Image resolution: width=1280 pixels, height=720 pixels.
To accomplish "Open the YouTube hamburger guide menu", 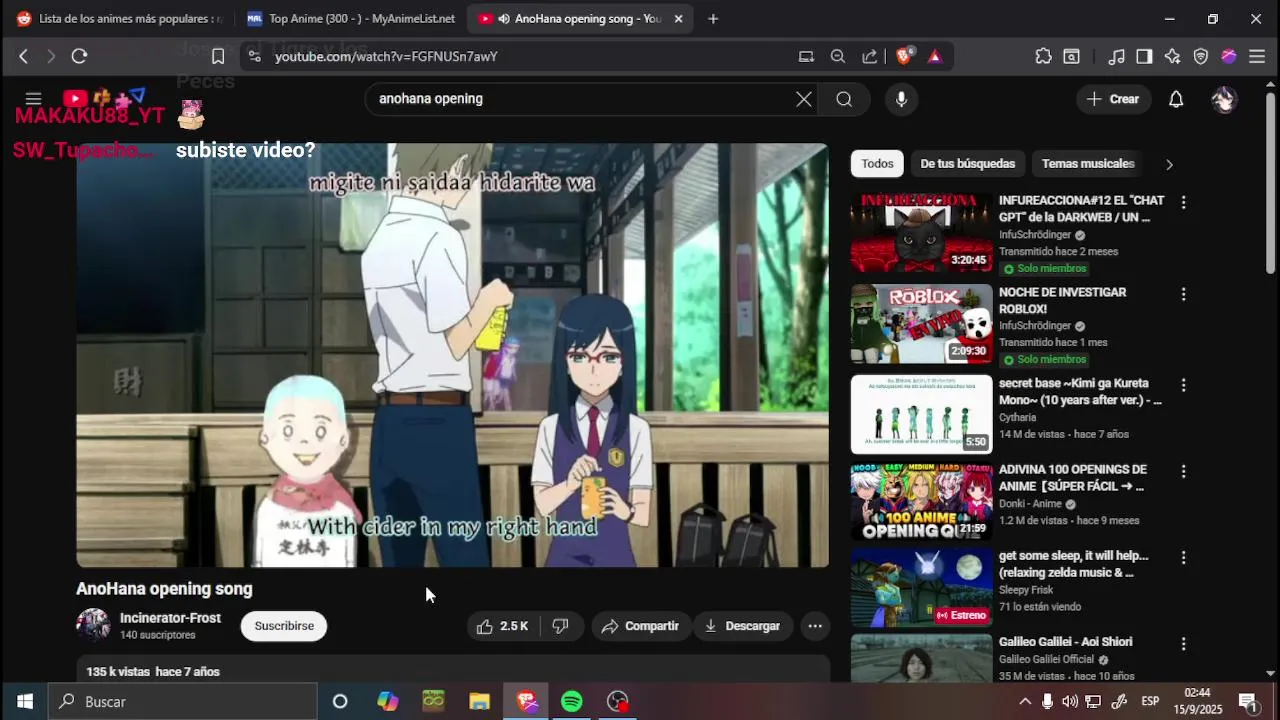I will coord(33,99).
